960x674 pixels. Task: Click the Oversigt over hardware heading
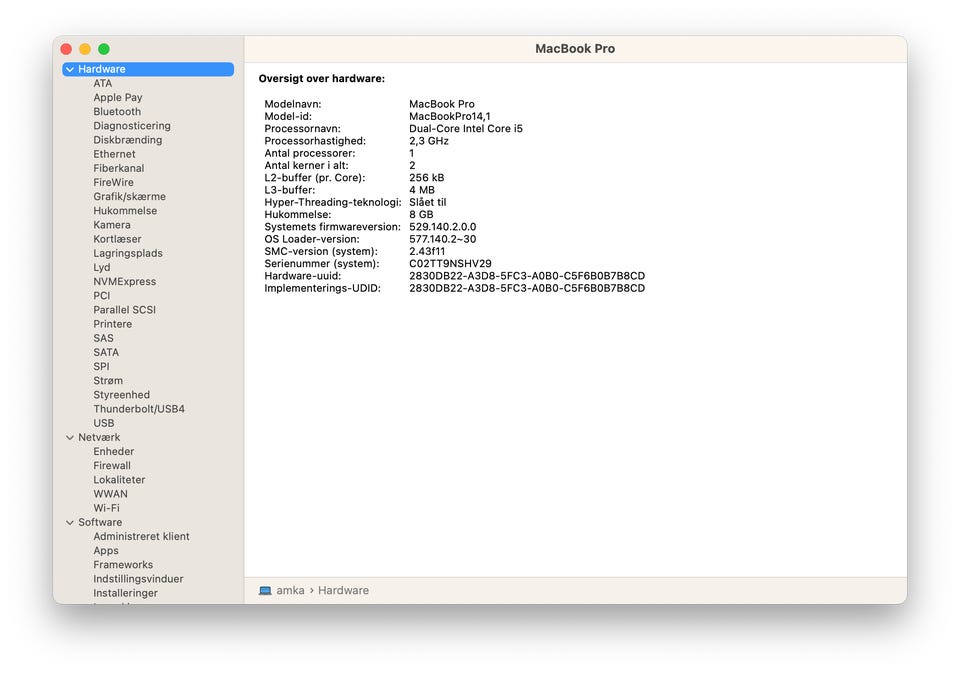point(321,78)
